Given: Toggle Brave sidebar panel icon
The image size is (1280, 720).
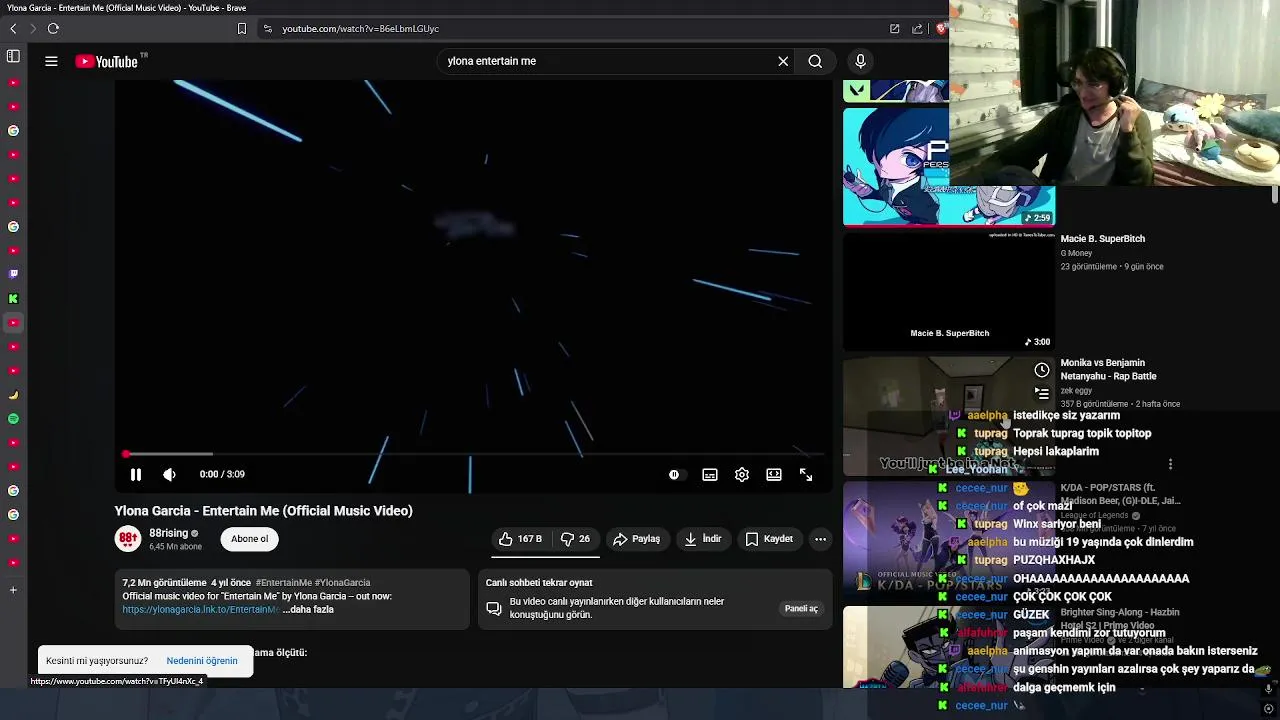Looking at the screenshot, I should click(13, 57).
